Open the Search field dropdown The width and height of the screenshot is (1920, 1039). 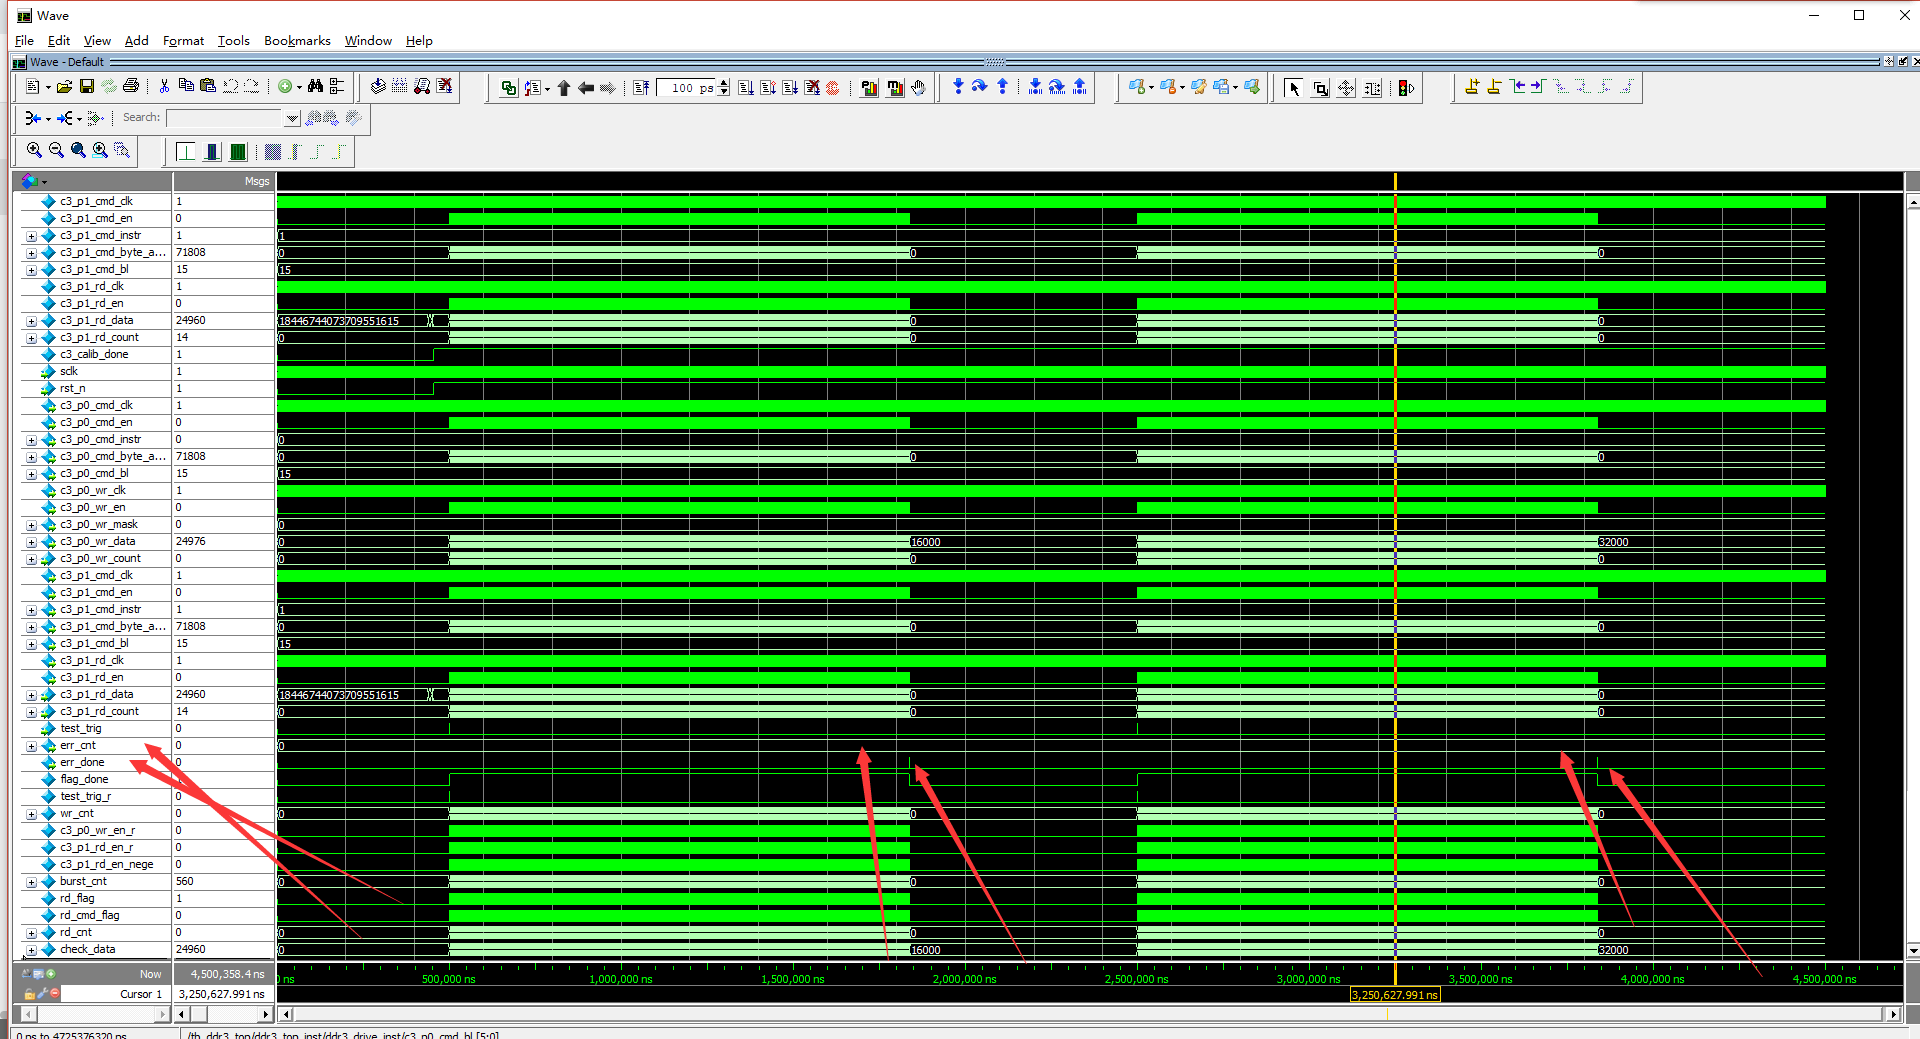coord(292,118)
